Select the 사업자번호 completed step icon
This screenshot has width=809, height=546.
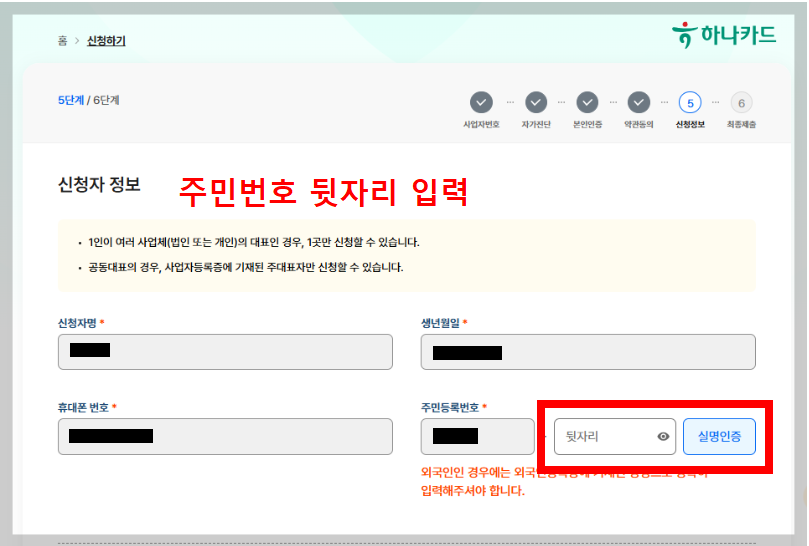pyautogui.click(x=481, y=103)
